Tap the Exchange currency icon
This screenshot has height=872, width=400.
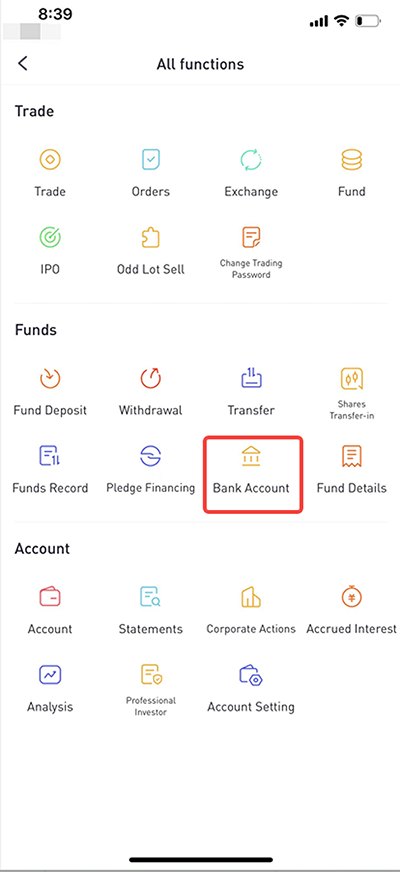click(x=251, y=160)
